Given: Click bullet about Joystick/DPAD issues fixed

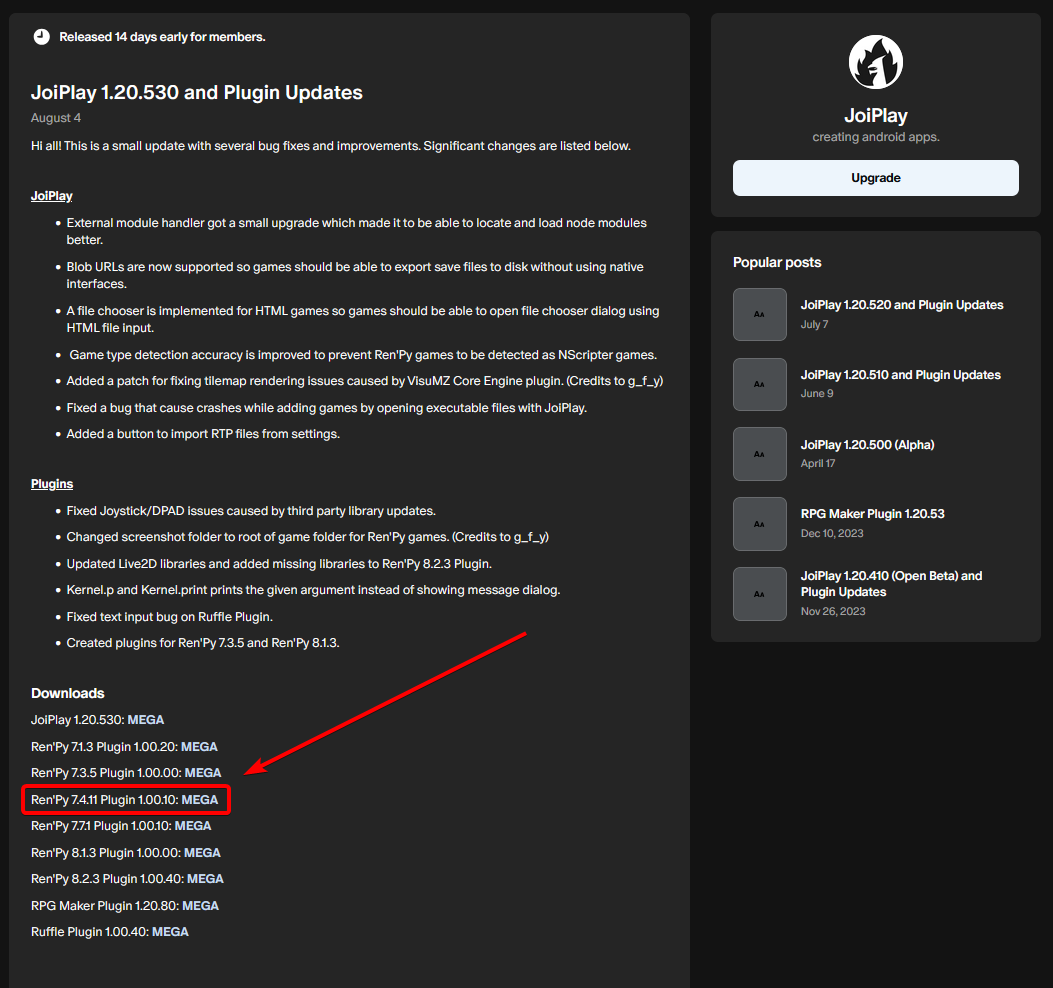Looking at the screenshot, I should click(251, 511).
